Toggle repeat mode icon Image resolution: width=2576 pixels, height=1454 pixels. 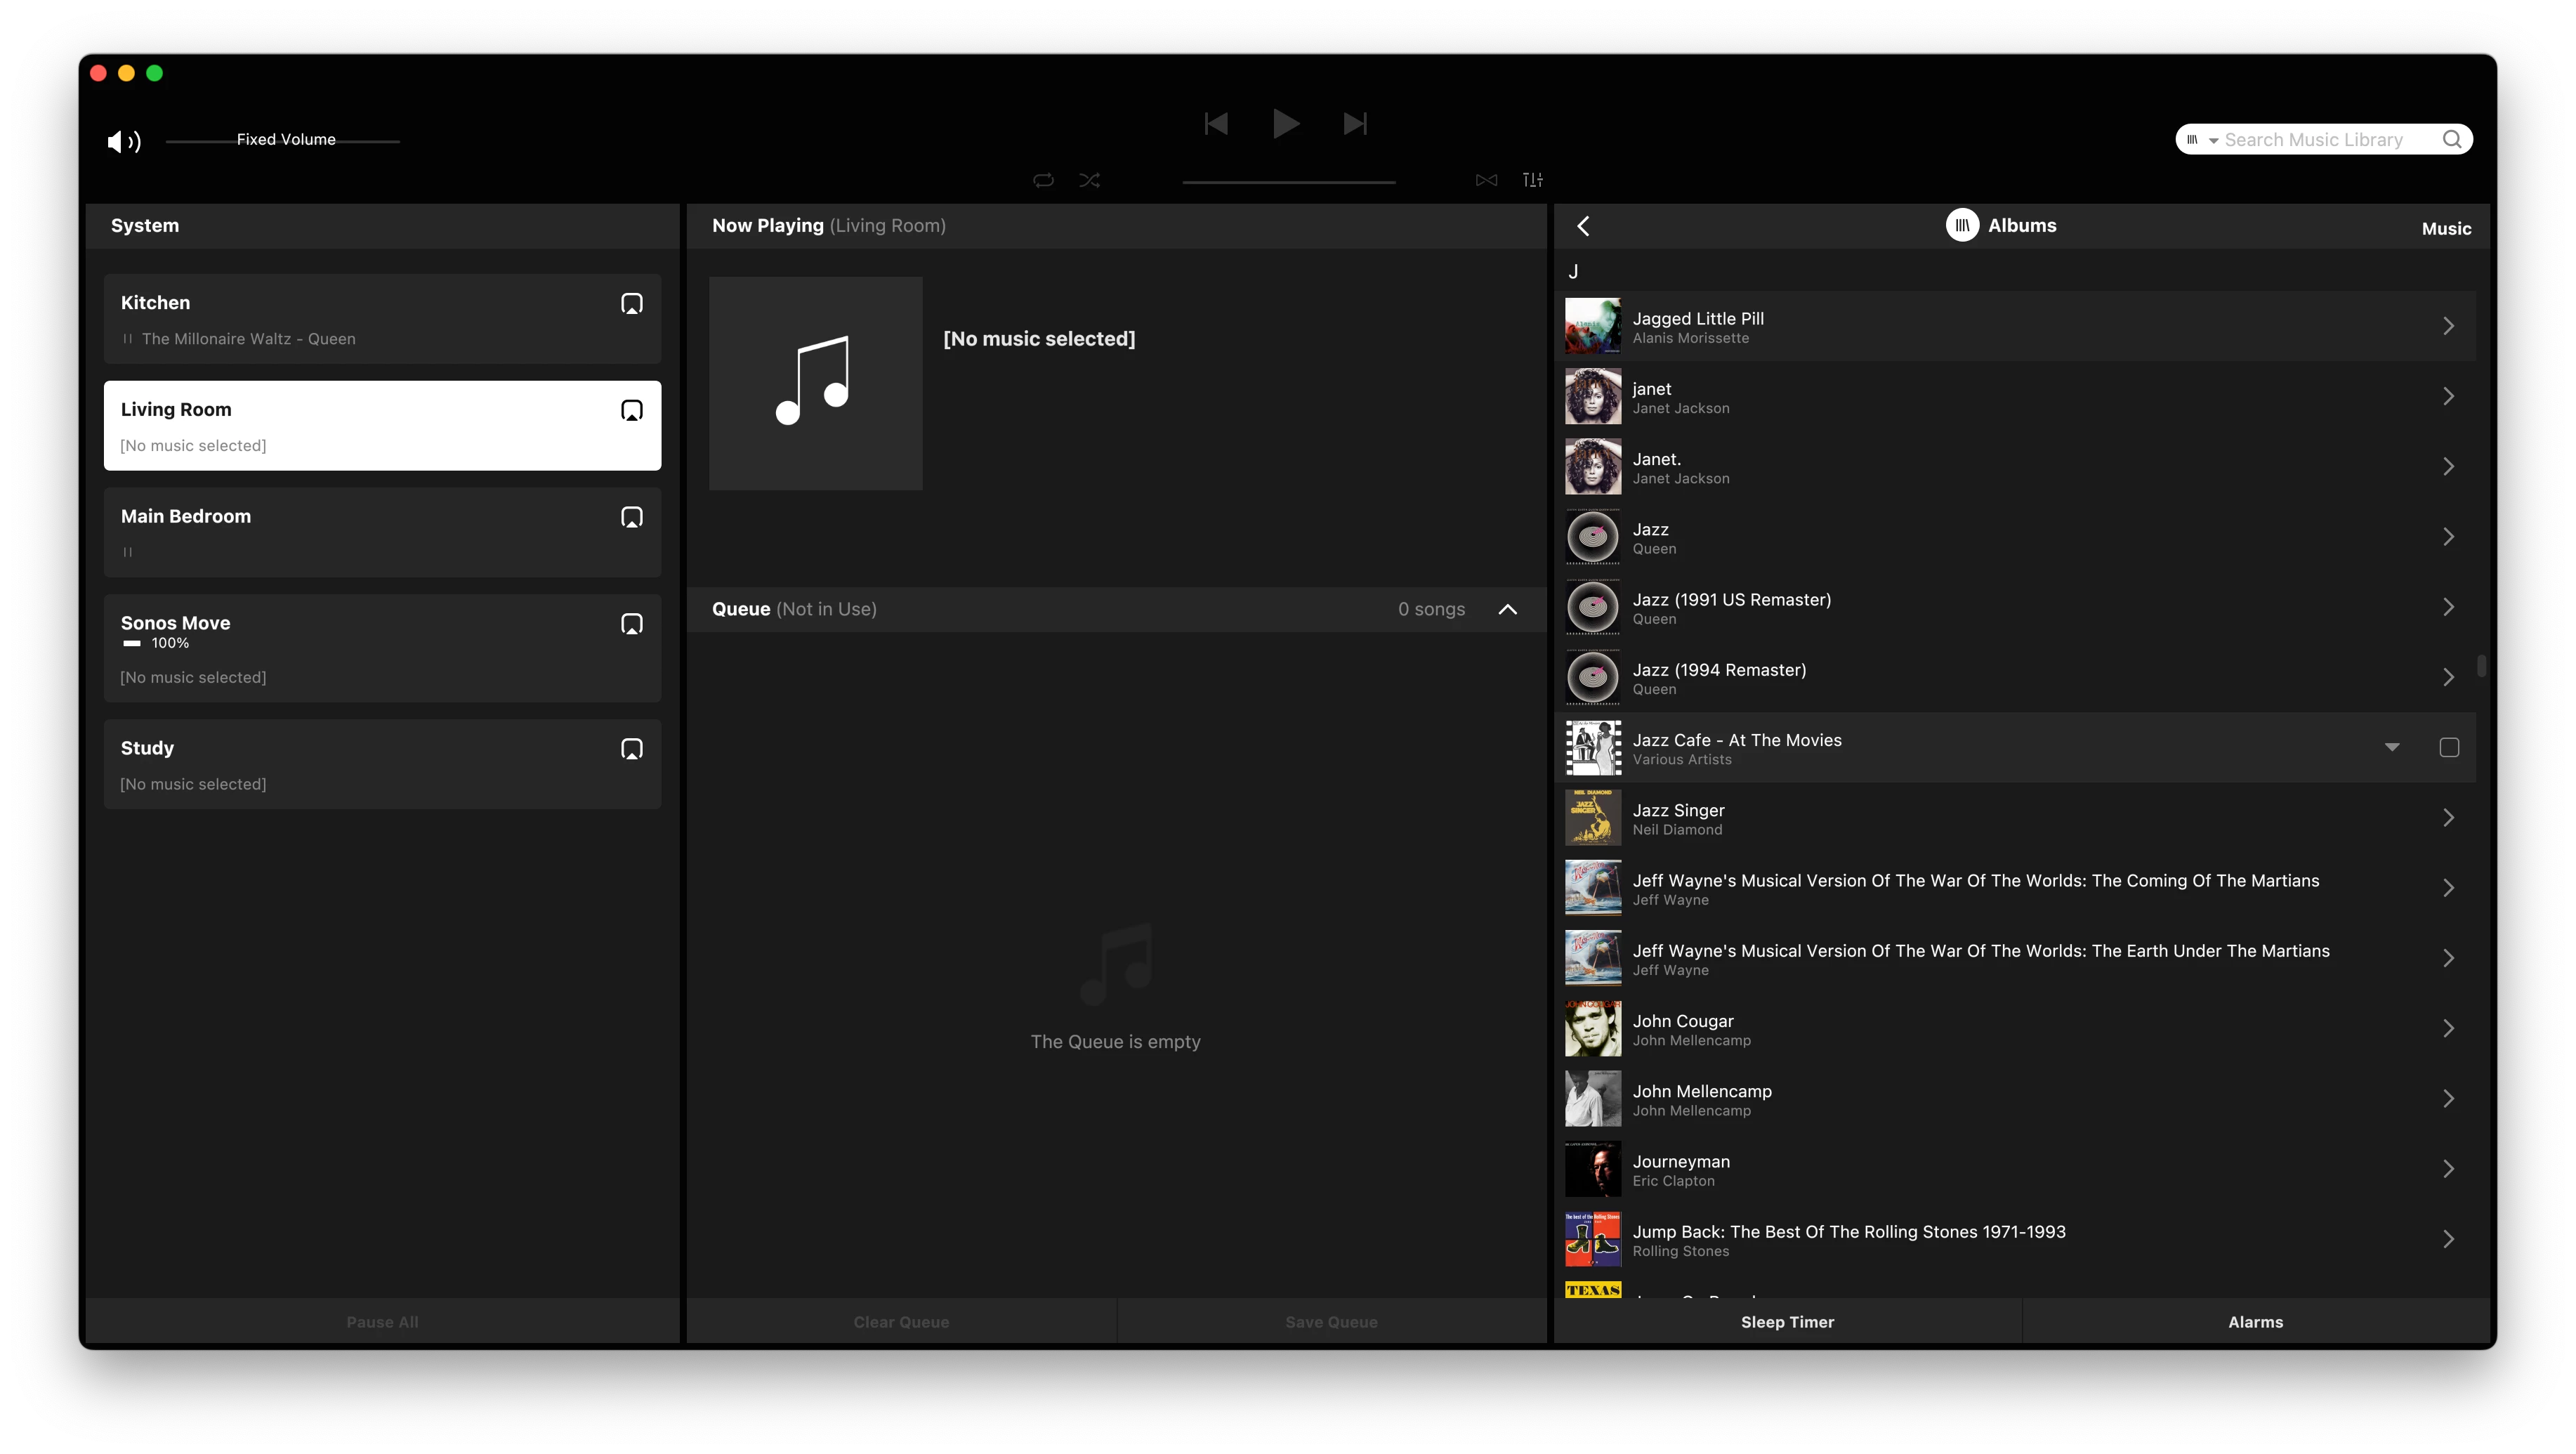pyautogui.click(x=1043, y=180)
